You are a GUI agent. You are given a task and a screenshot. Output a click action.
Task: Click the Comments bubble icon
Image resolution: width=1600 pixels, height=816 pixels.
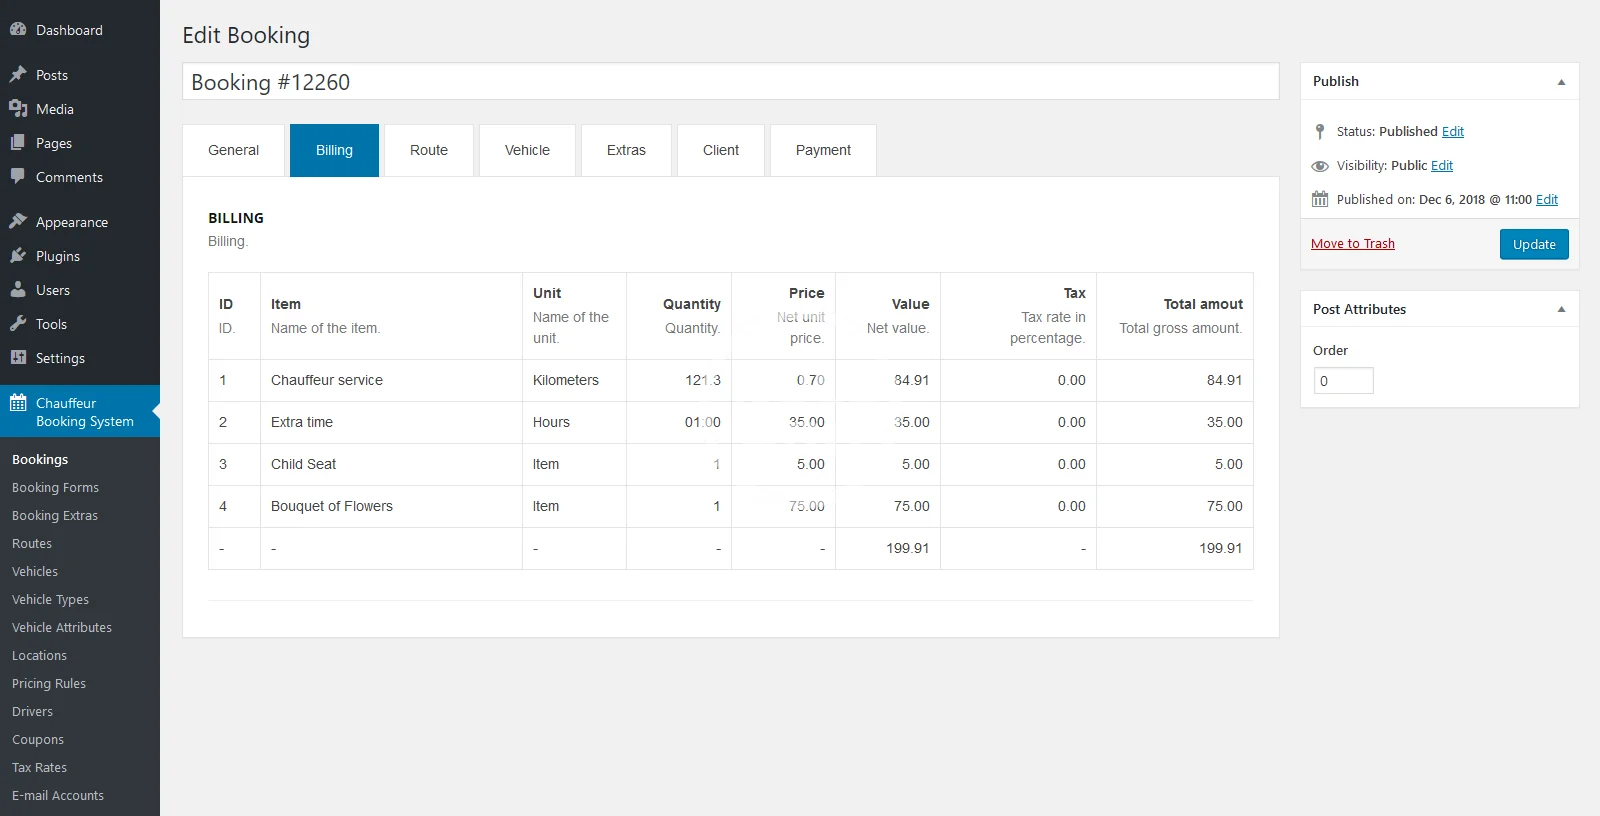[18, 177]
